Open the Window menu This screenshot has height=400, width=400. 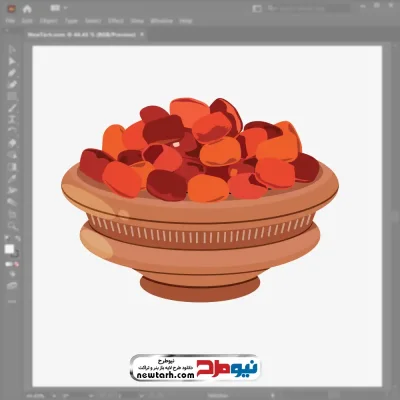(x=162, y=21)
